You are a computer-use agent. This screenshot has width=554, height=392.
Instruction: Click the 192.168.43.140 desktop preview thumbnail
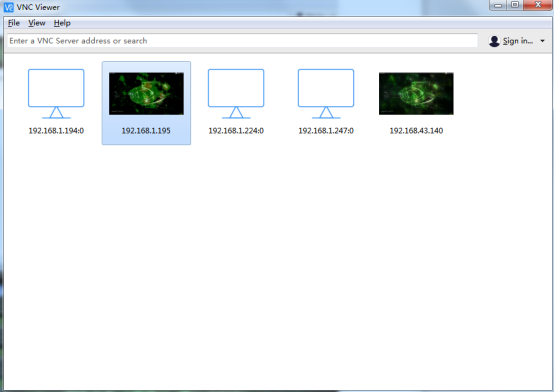(x=416, y=93)
